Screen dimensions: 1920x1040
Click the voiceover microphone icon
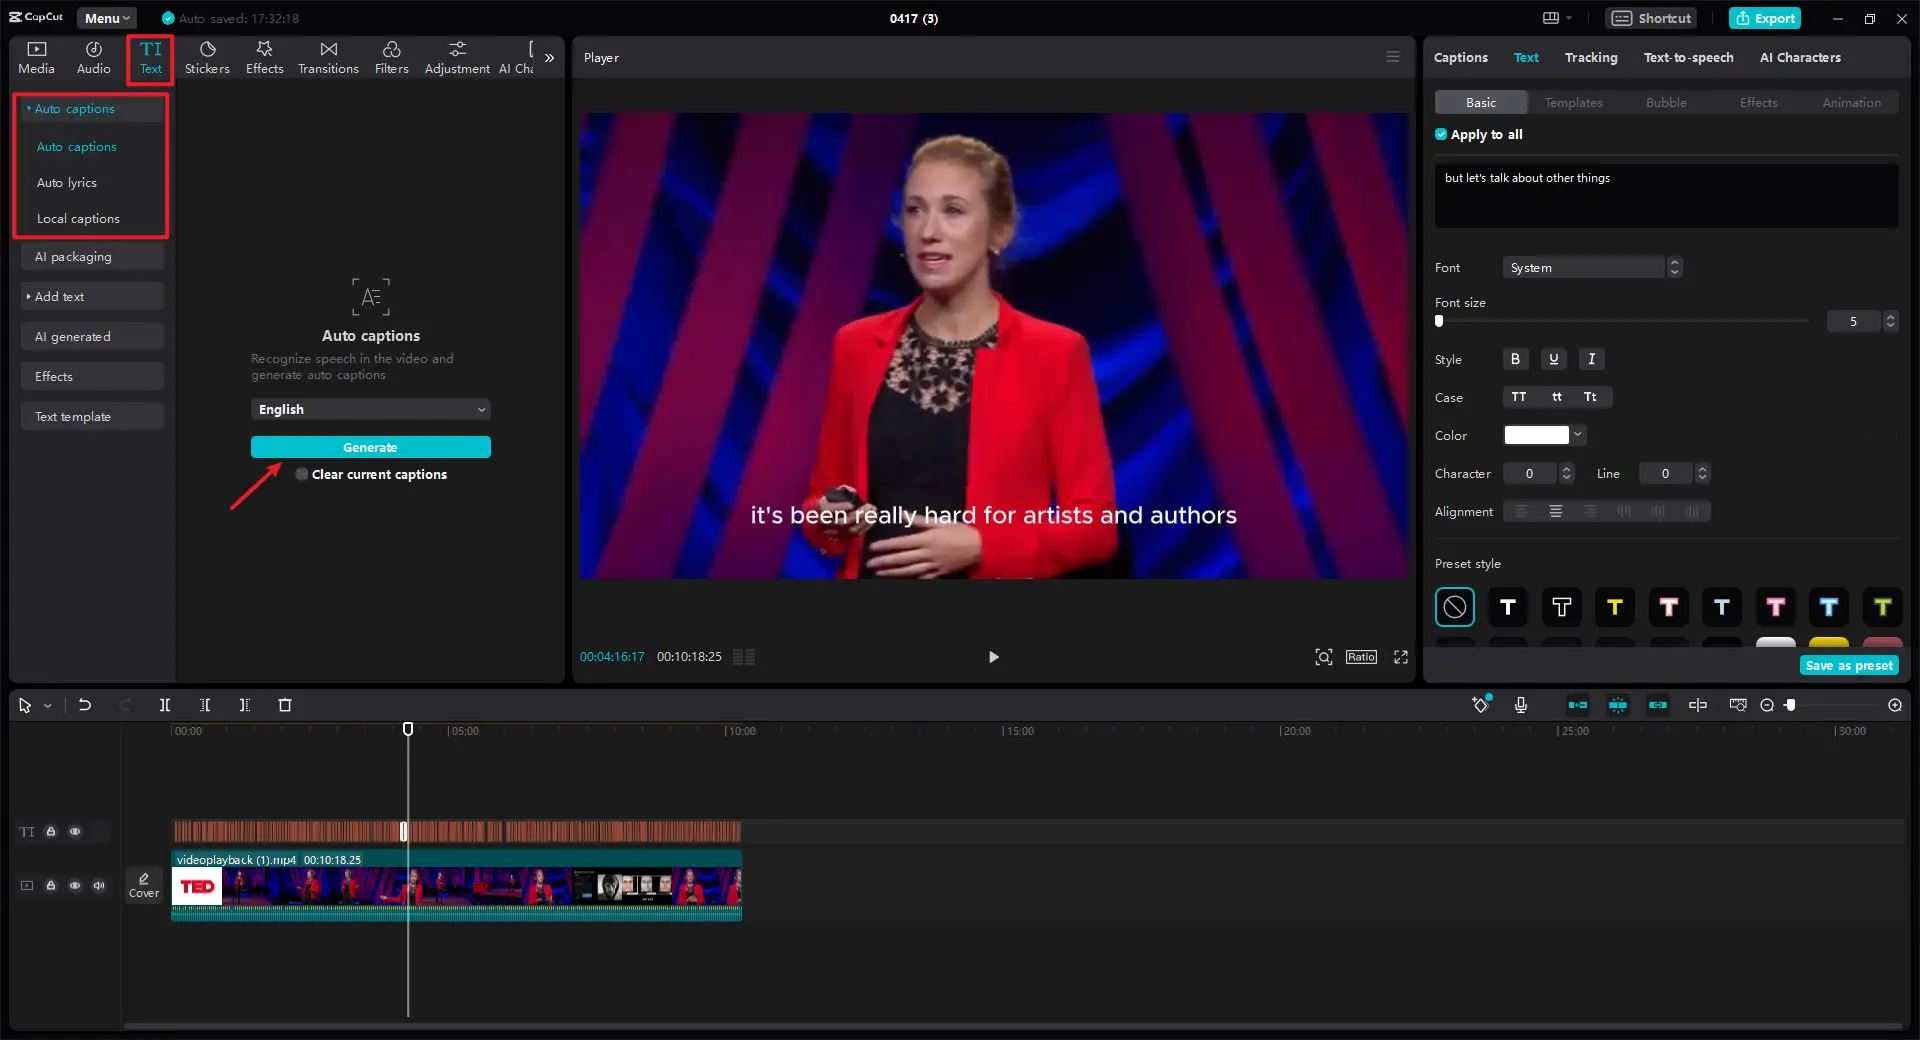click(x=1520, y=705)
